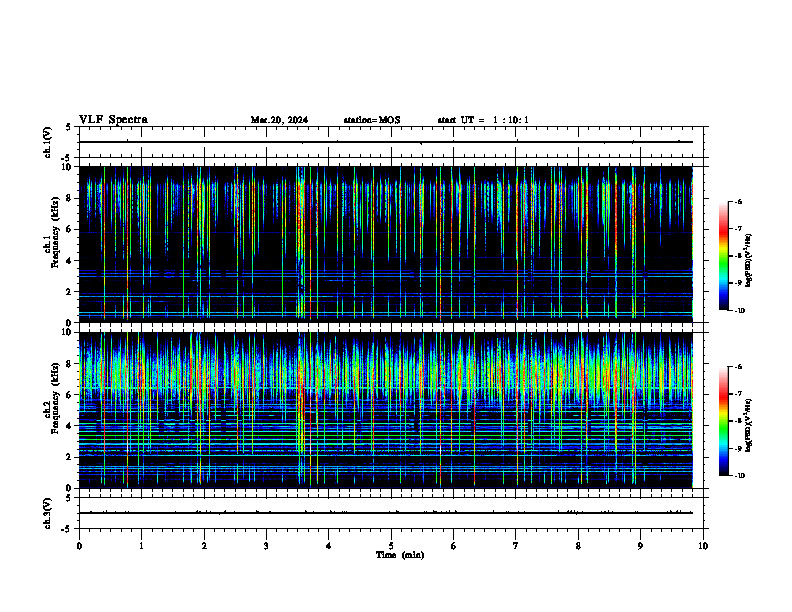Click the time axis tick label "5"
Image resolution: width=792 pixels, height=612 pixels.
[x=391, y=546]
